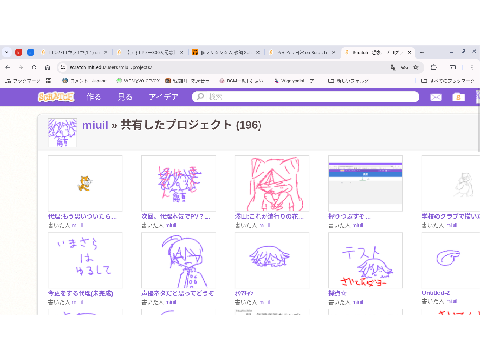
Task: Click the browser forward arrow
Action: coord(21,67)
